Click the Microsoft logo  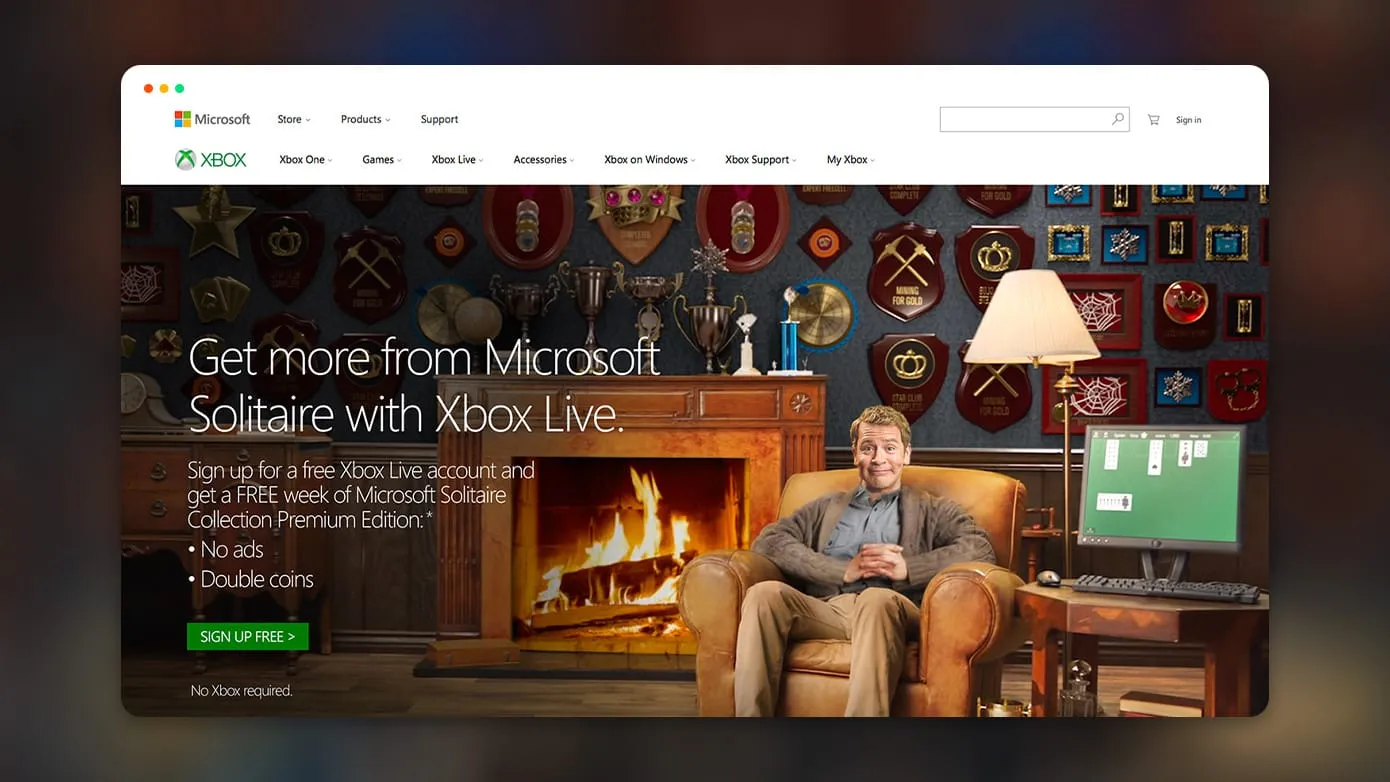click(x=212, y=119)
